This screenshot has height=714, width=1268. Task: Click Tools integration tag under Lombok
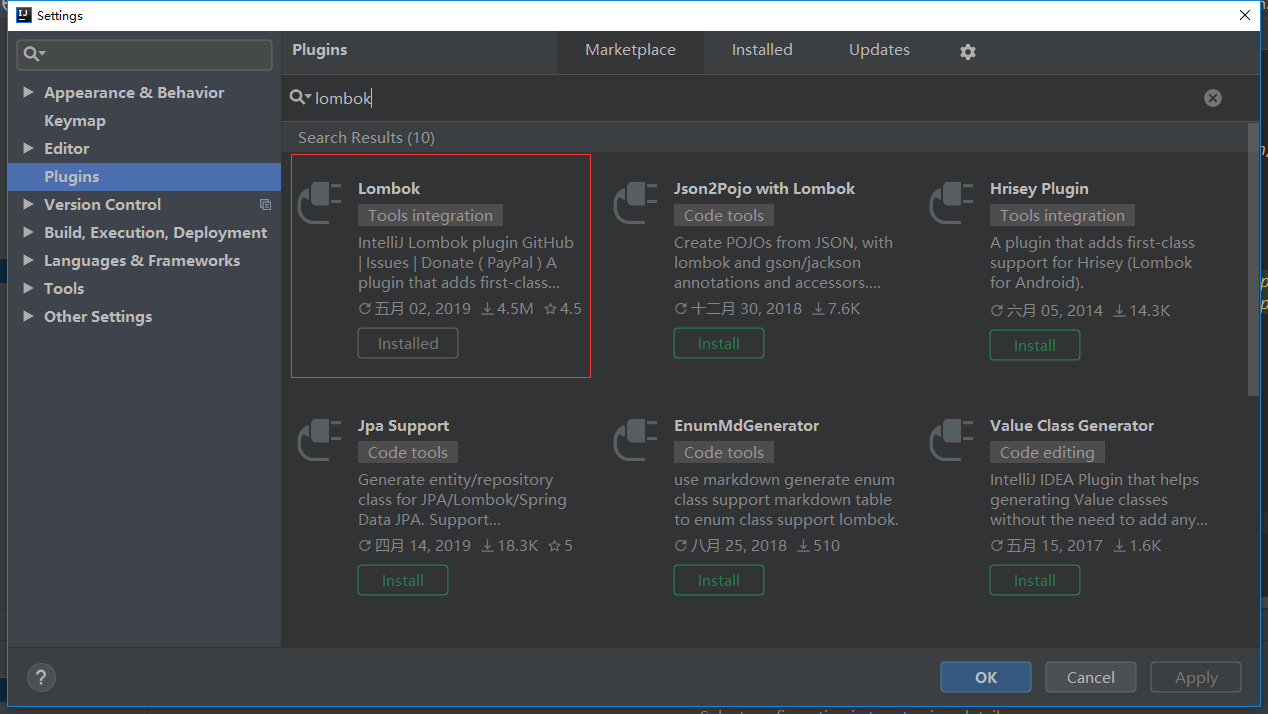tap(430, 215)
